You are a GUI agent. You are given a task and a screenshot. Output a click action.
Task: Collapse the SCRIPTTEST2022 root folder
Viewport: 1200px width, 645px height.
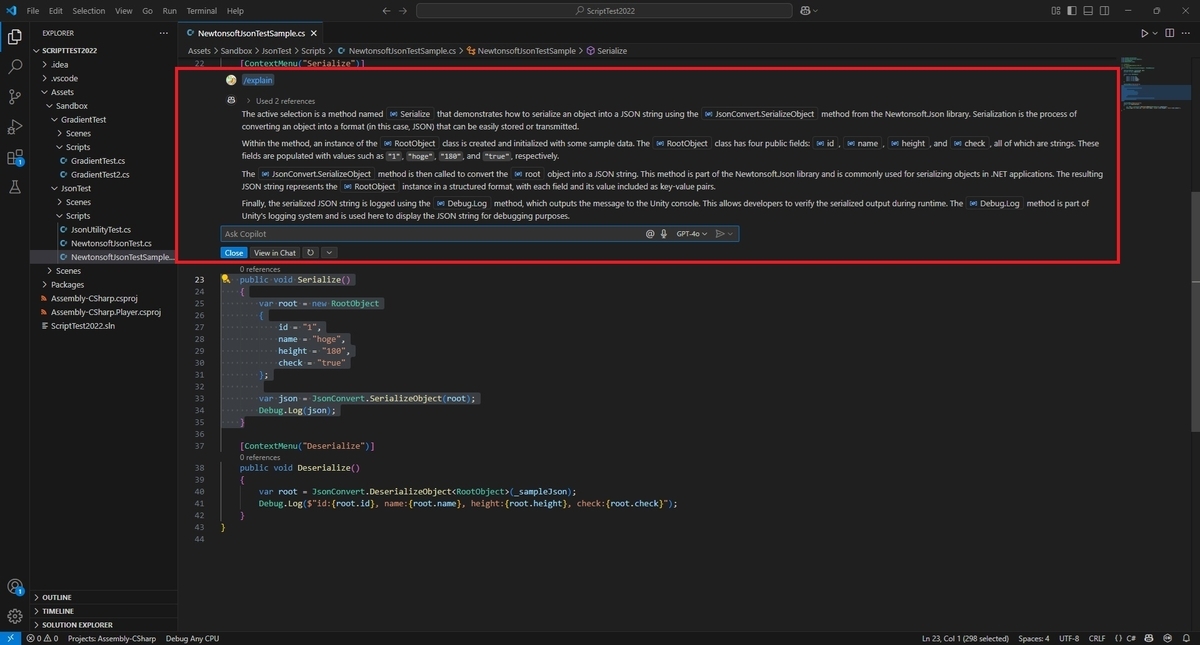coord(104,51)
